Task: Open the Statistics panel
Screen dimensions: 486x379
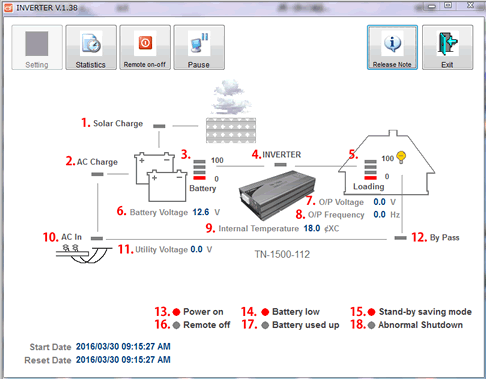Action: (x=91, y=47)
